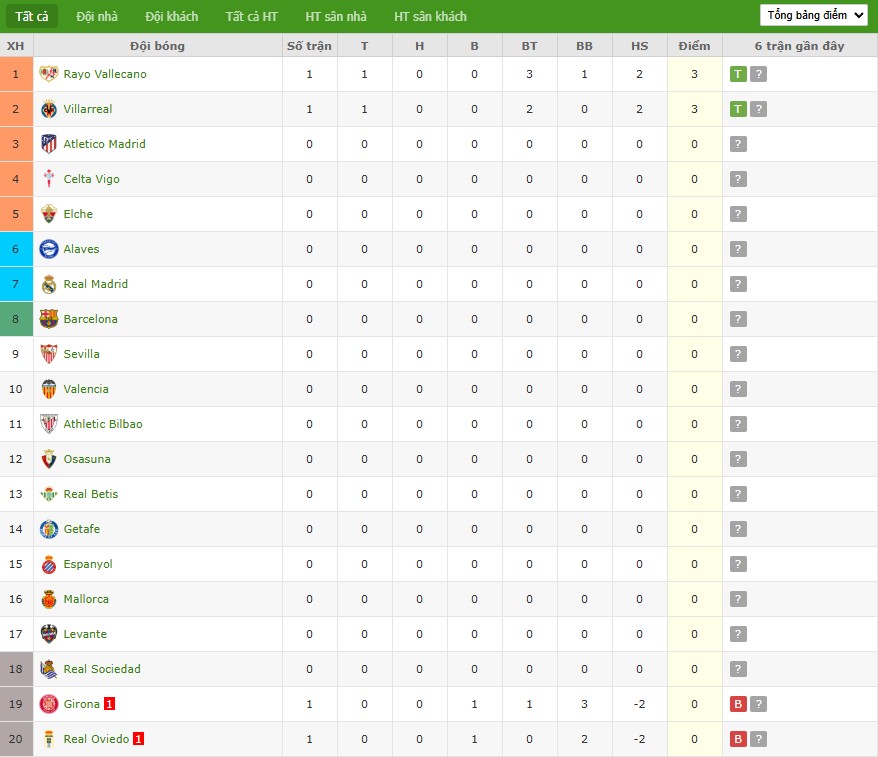Viewport: 878px width, 757px height.
Task: Click the Athletic Bilbao crest
Action: (x=48, y=424)
